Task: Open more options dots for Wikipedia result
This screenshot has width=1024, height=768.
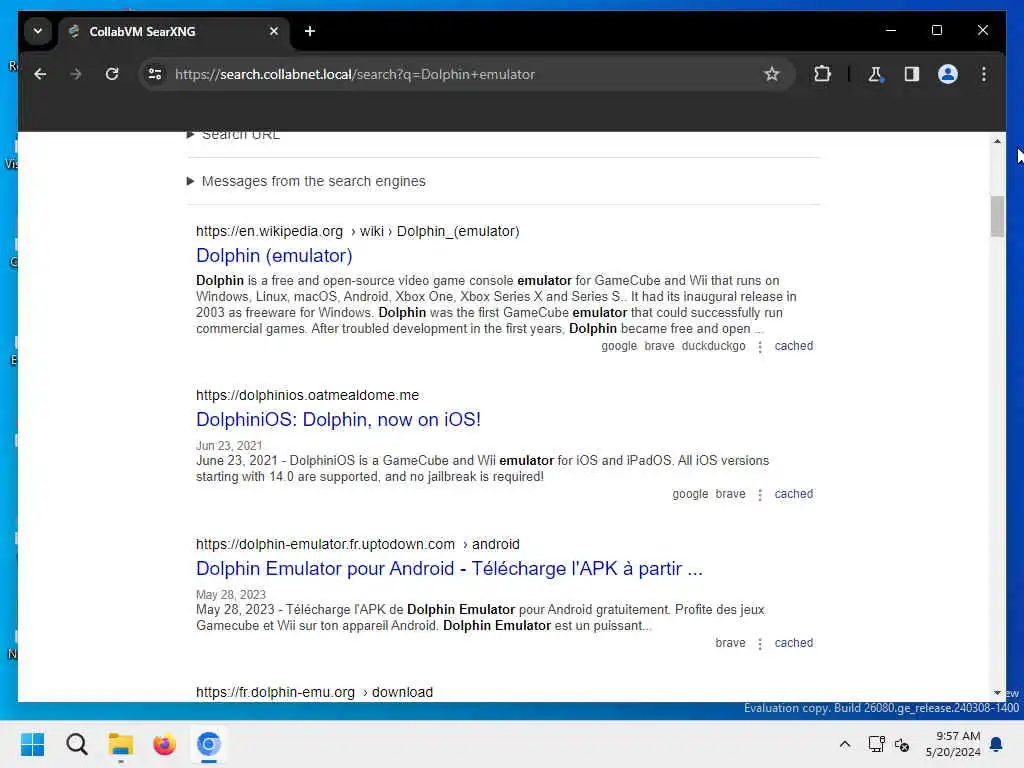Action: [x=760, y=347]
